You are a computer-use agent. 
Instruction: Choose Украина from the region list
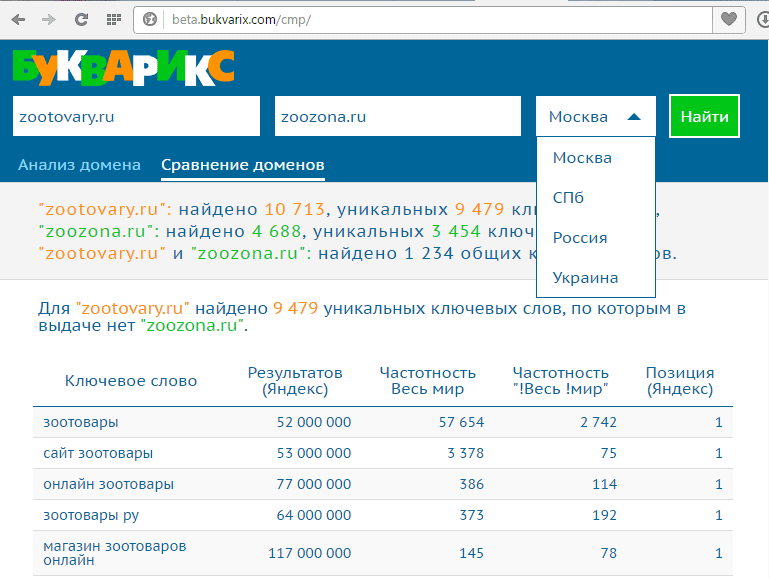point(586,278)
